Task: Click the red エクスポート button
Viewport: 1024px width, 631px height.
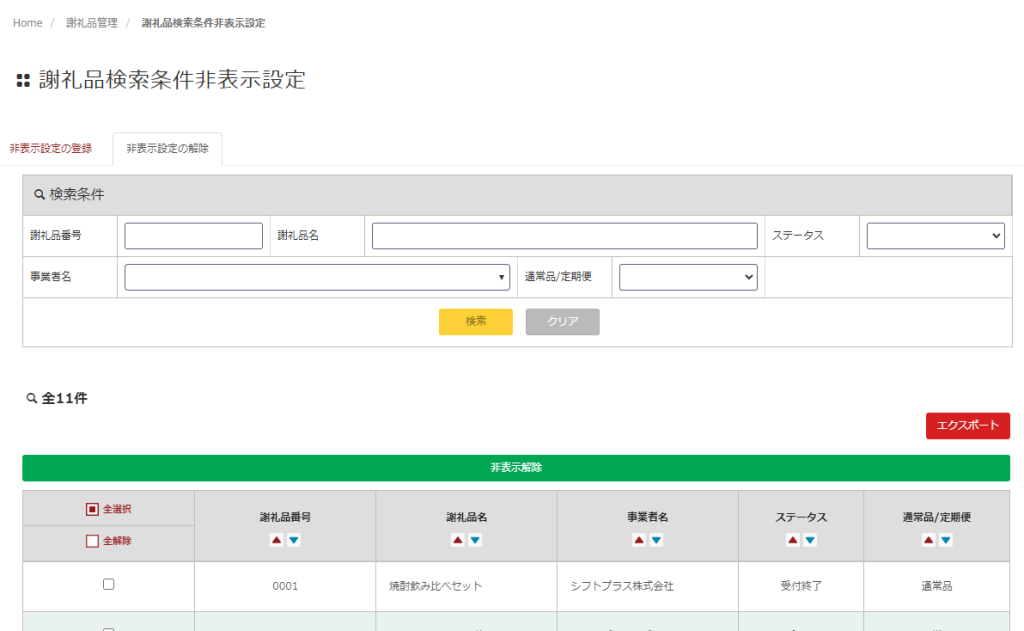Action: tap(967, 426)
